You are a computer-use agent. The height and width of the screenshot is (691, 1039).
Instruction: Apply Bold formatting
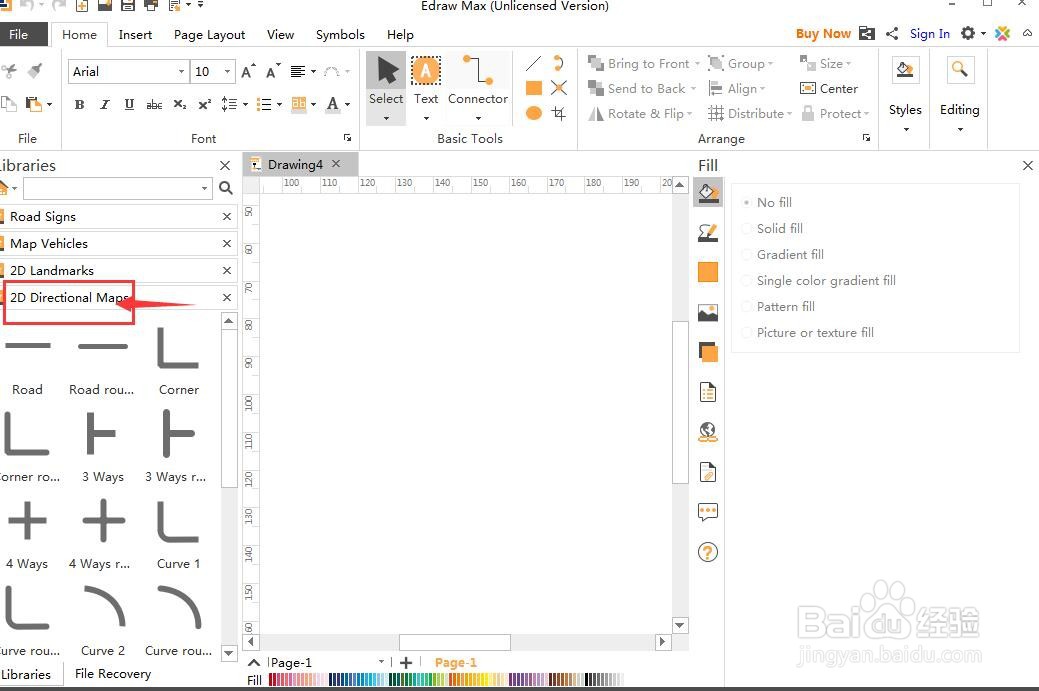(80, 104)
